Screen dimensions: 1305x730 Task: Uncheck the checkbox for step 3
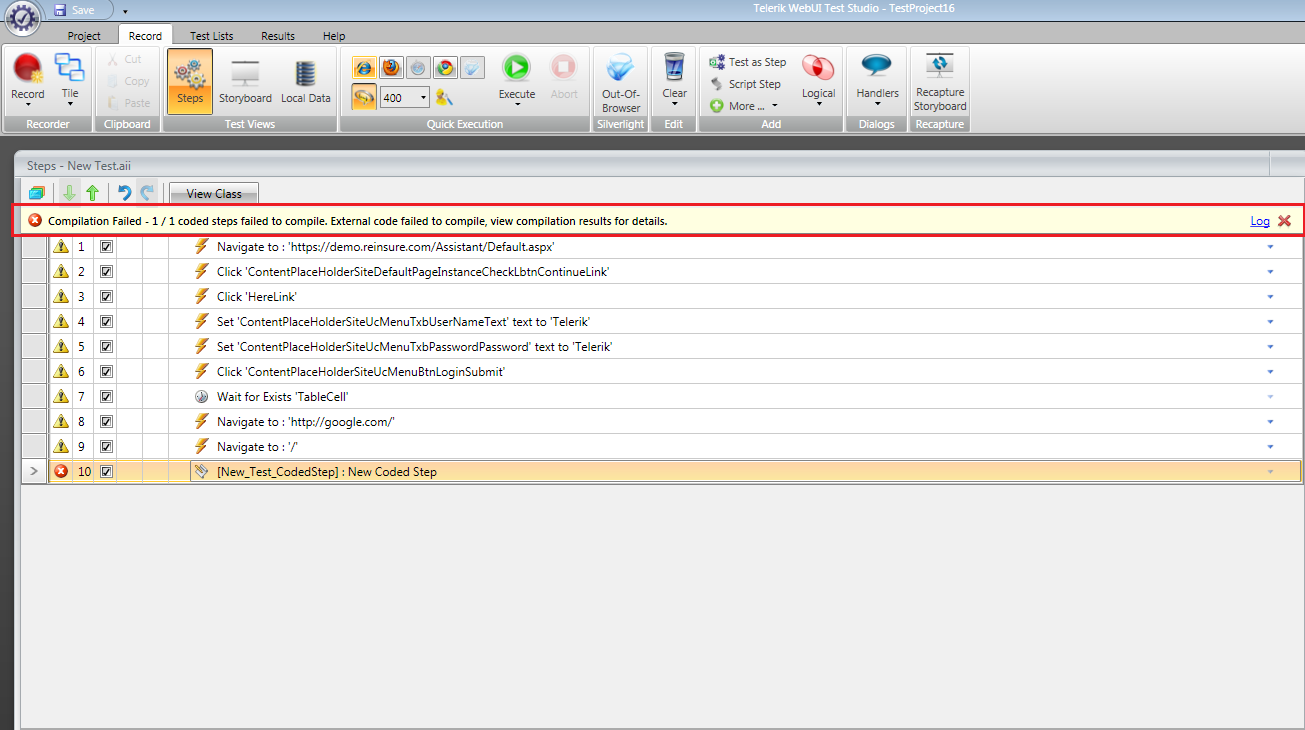106,296
